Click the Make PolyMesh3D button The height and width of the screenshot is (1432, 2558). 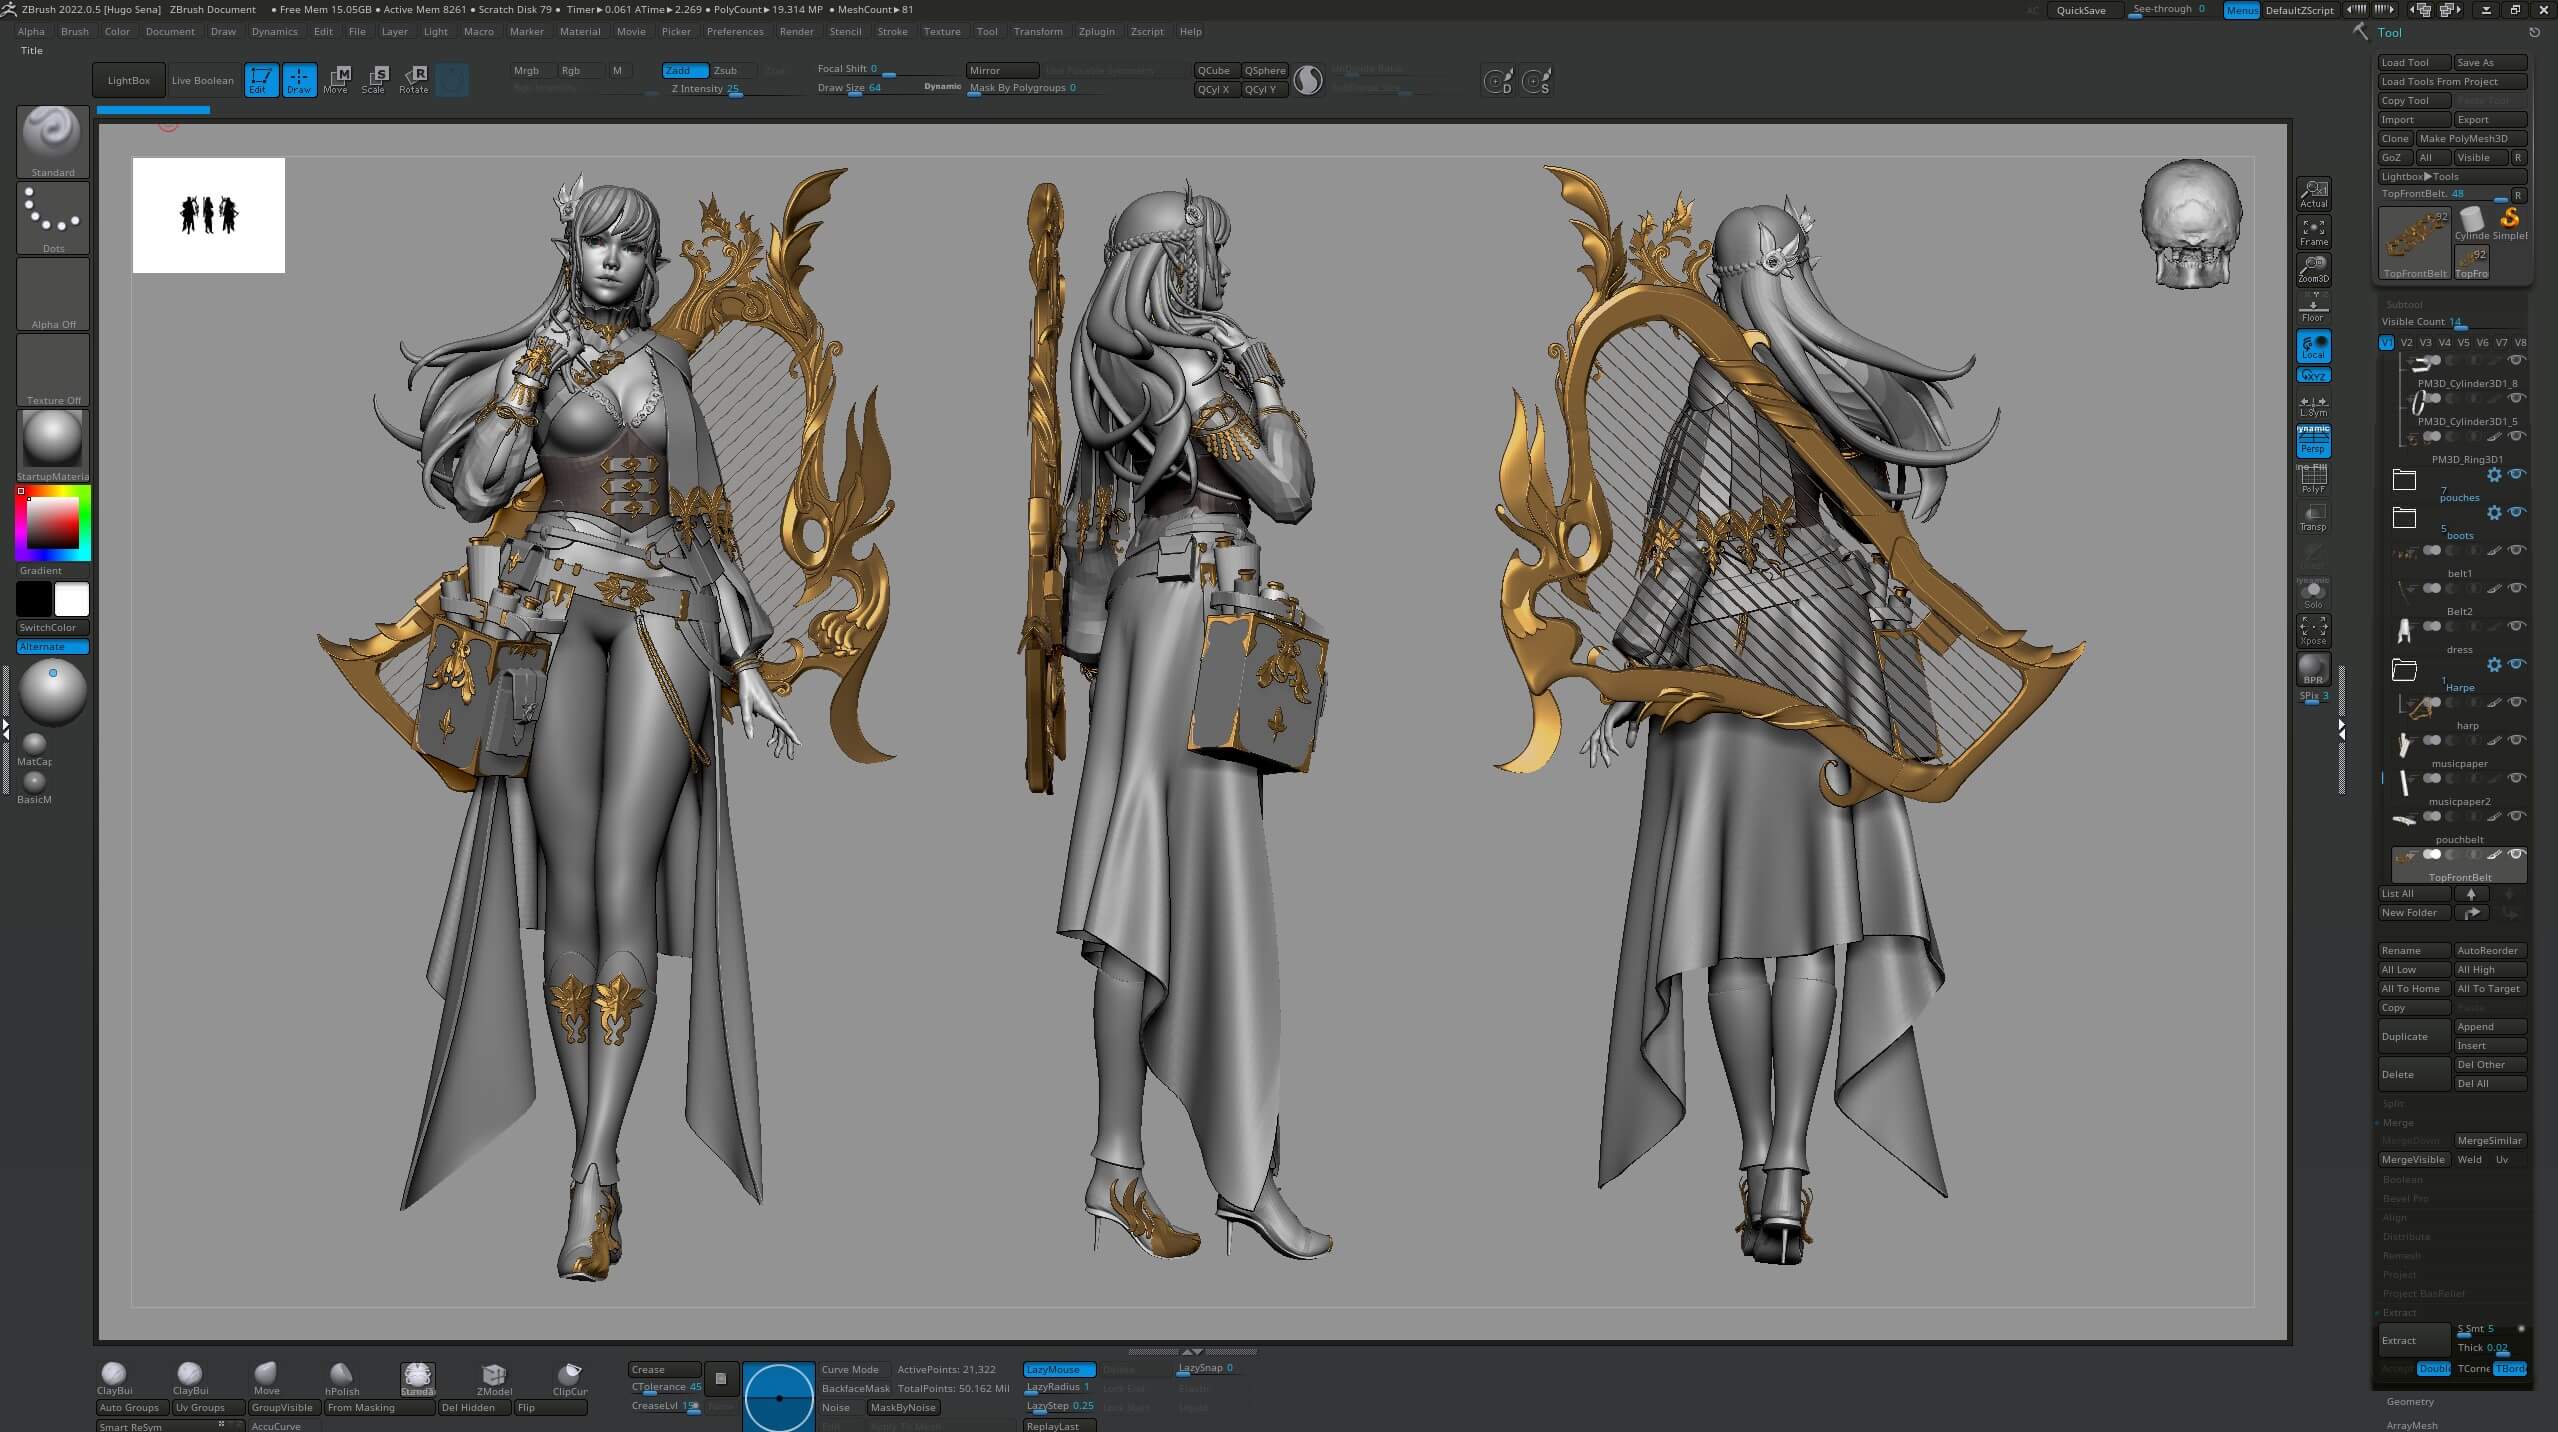[2469, 139]
